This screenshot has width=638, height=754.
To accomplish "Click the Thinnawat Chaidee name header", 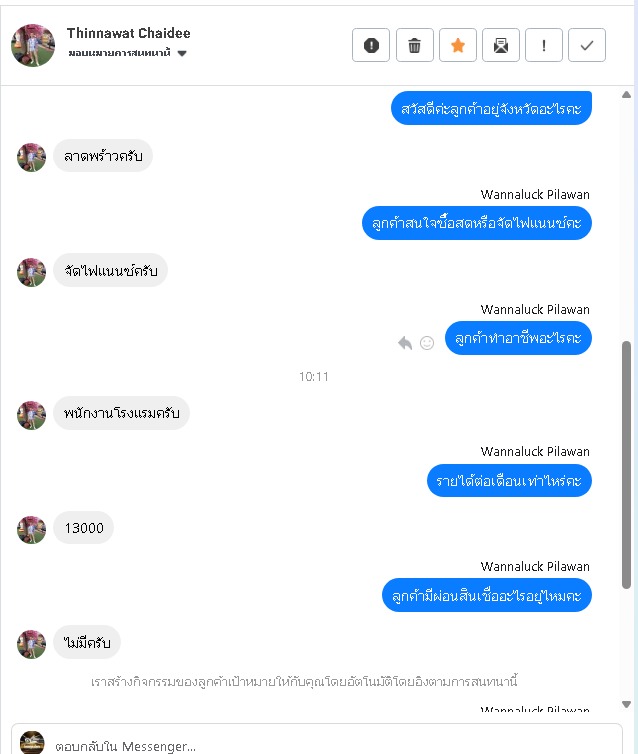I will (128, 33).
